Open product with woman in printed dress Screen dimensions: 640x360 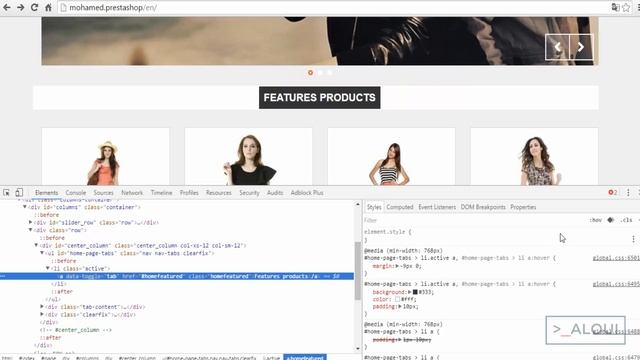pos(534,157)
